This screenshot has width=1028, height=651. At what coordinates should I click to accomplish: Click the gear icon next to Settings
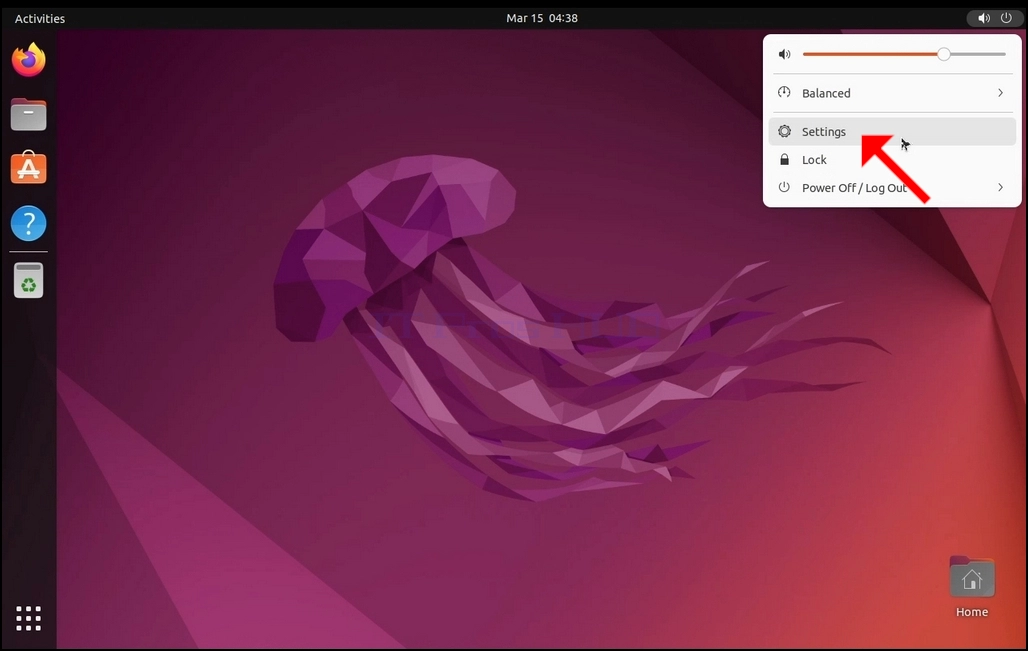pyautogui.click(x=784, y=132)
